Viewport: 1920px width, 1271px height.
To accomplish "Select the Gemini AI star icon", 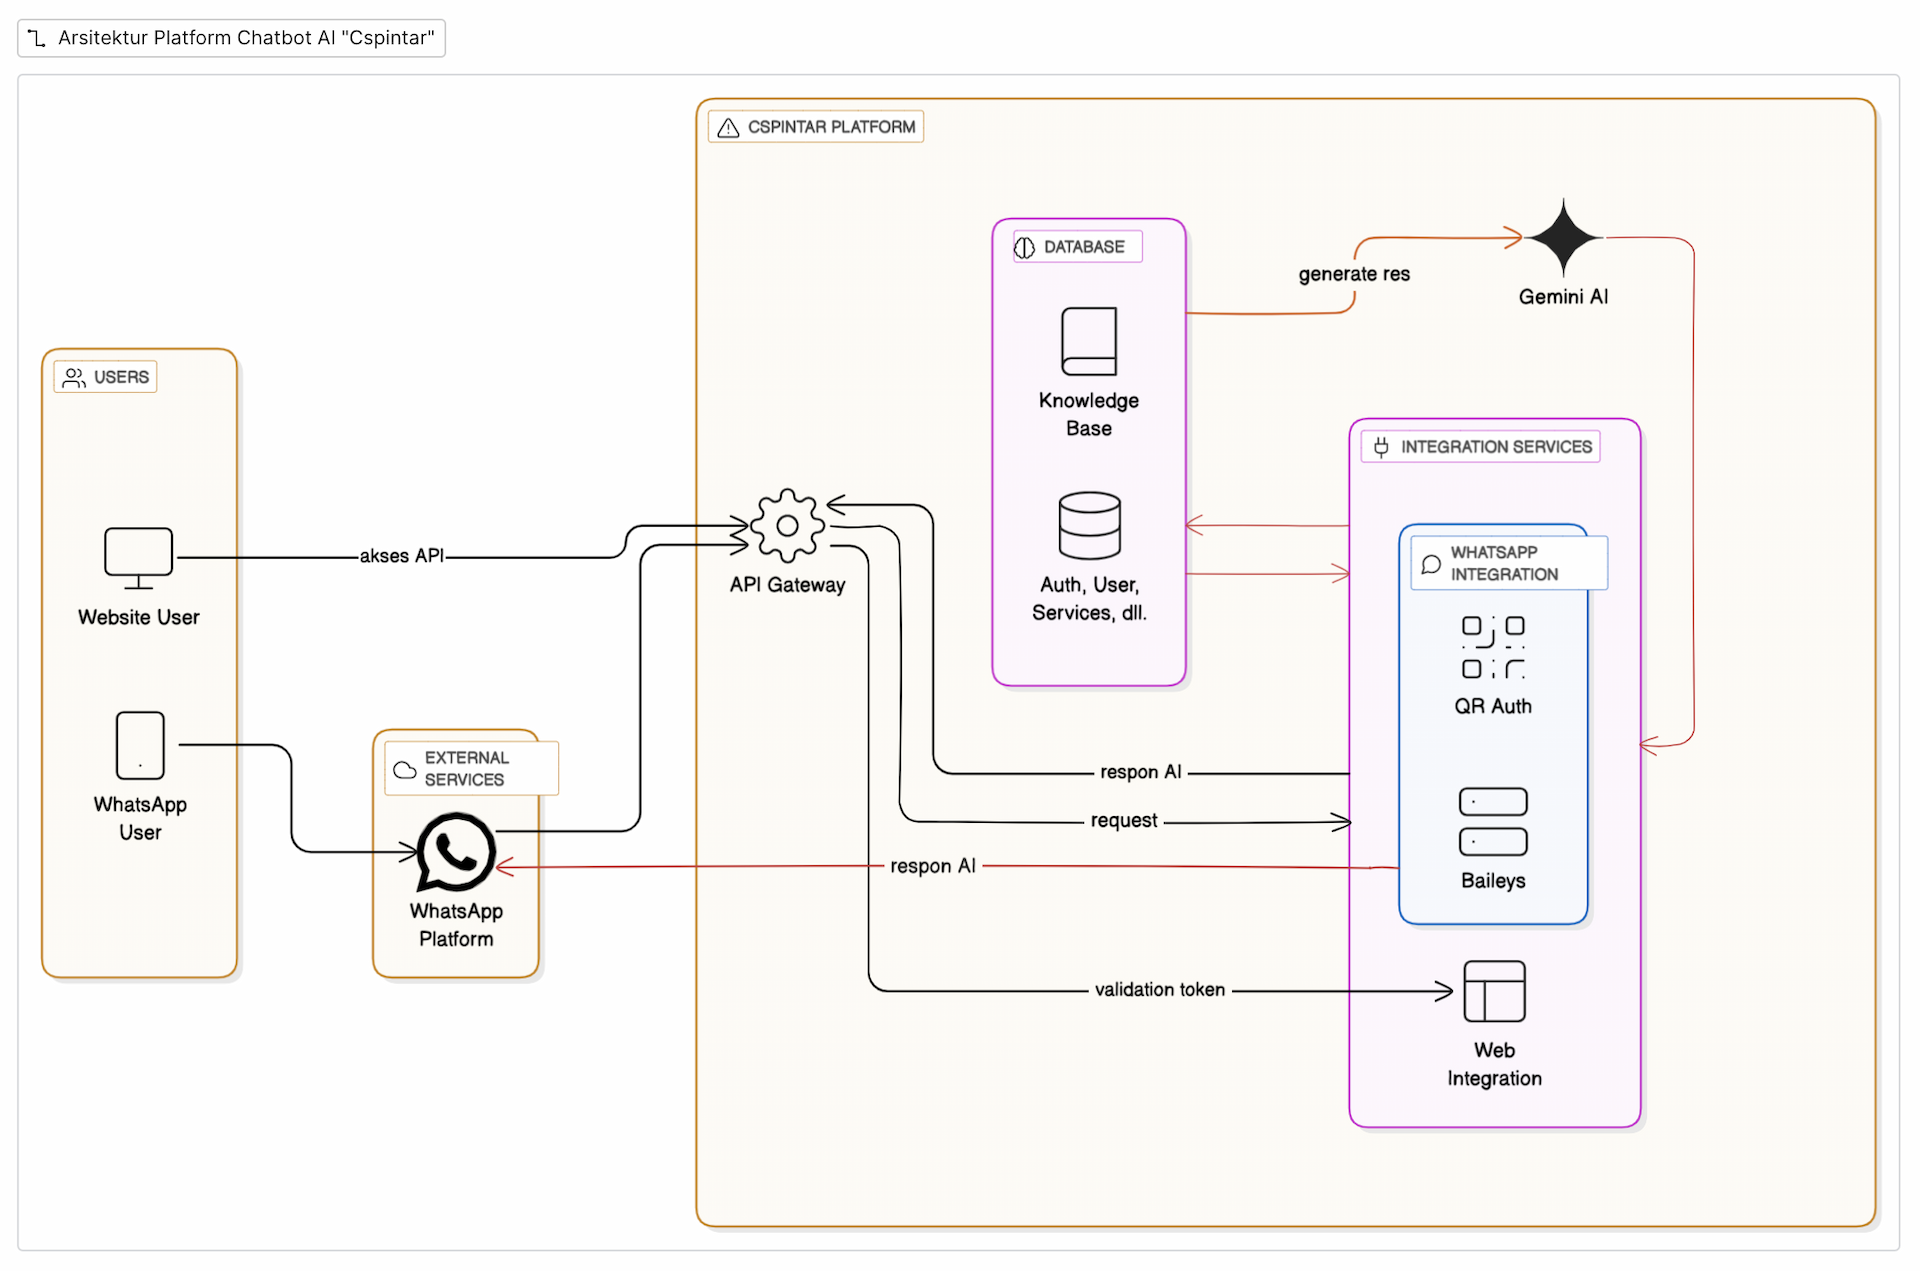I will (x=1564, y=238).
